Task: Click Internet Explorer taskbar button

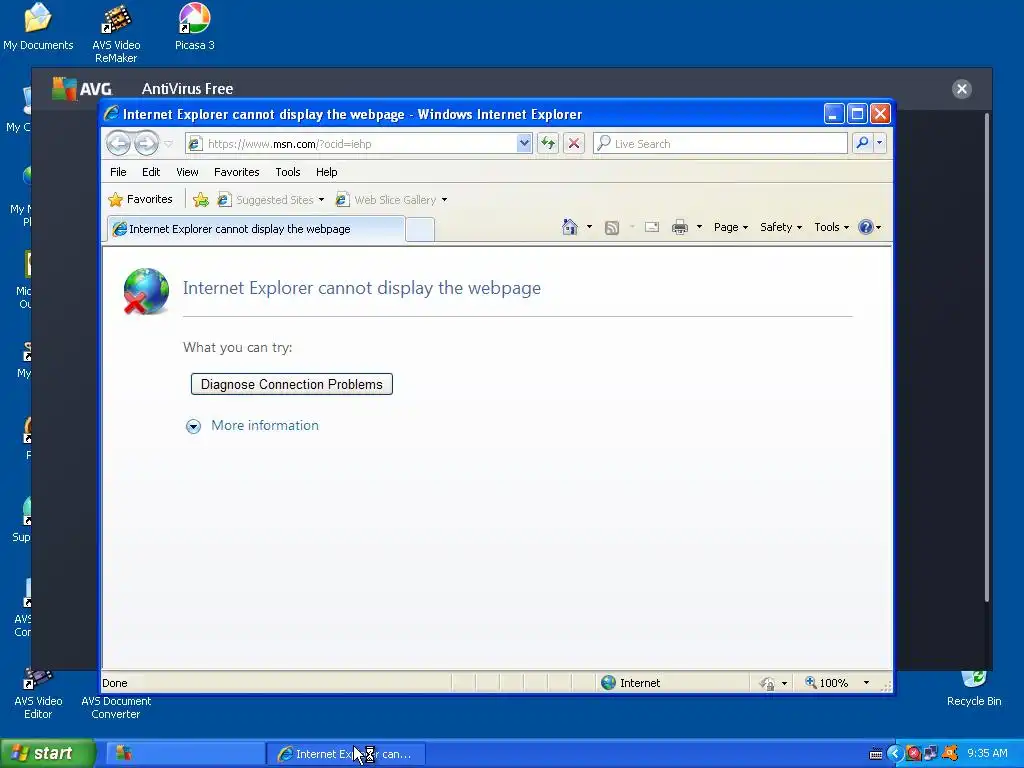Action: [x=346, y=754]
